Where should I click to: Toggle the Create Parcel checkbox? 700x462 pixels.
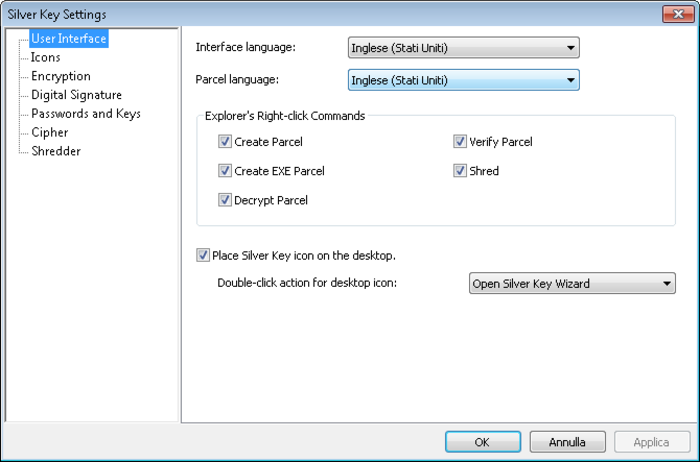[x=225, y=142]
